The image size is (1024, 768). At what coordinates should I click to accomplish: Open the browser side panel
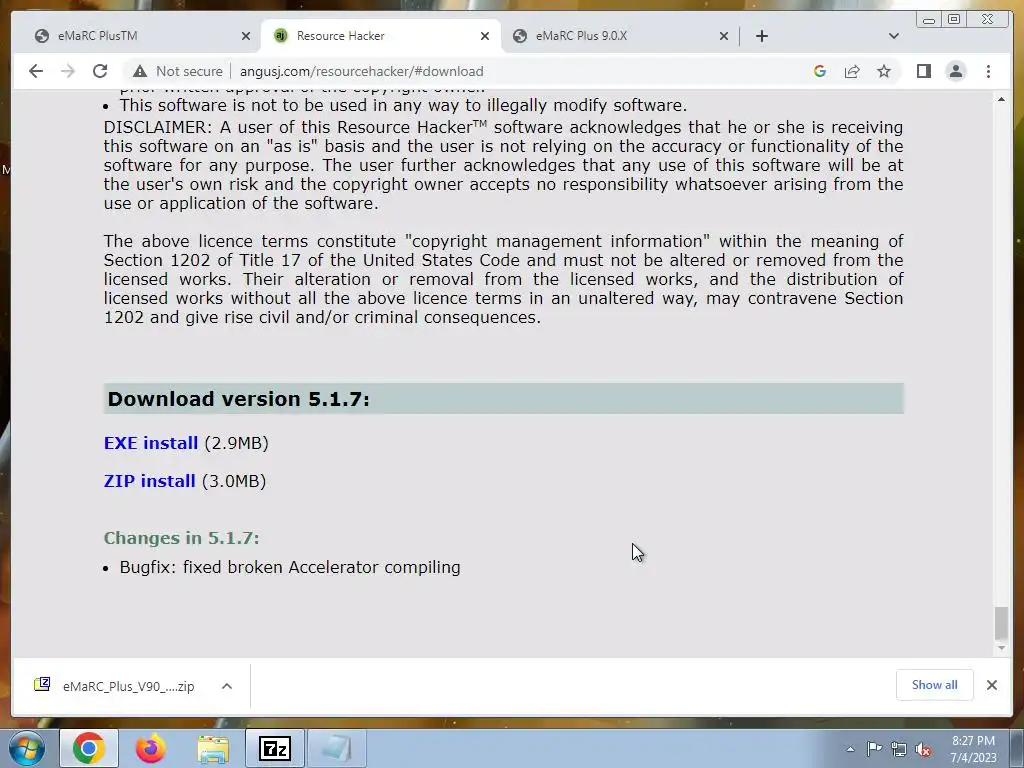(x=923, y=71)
